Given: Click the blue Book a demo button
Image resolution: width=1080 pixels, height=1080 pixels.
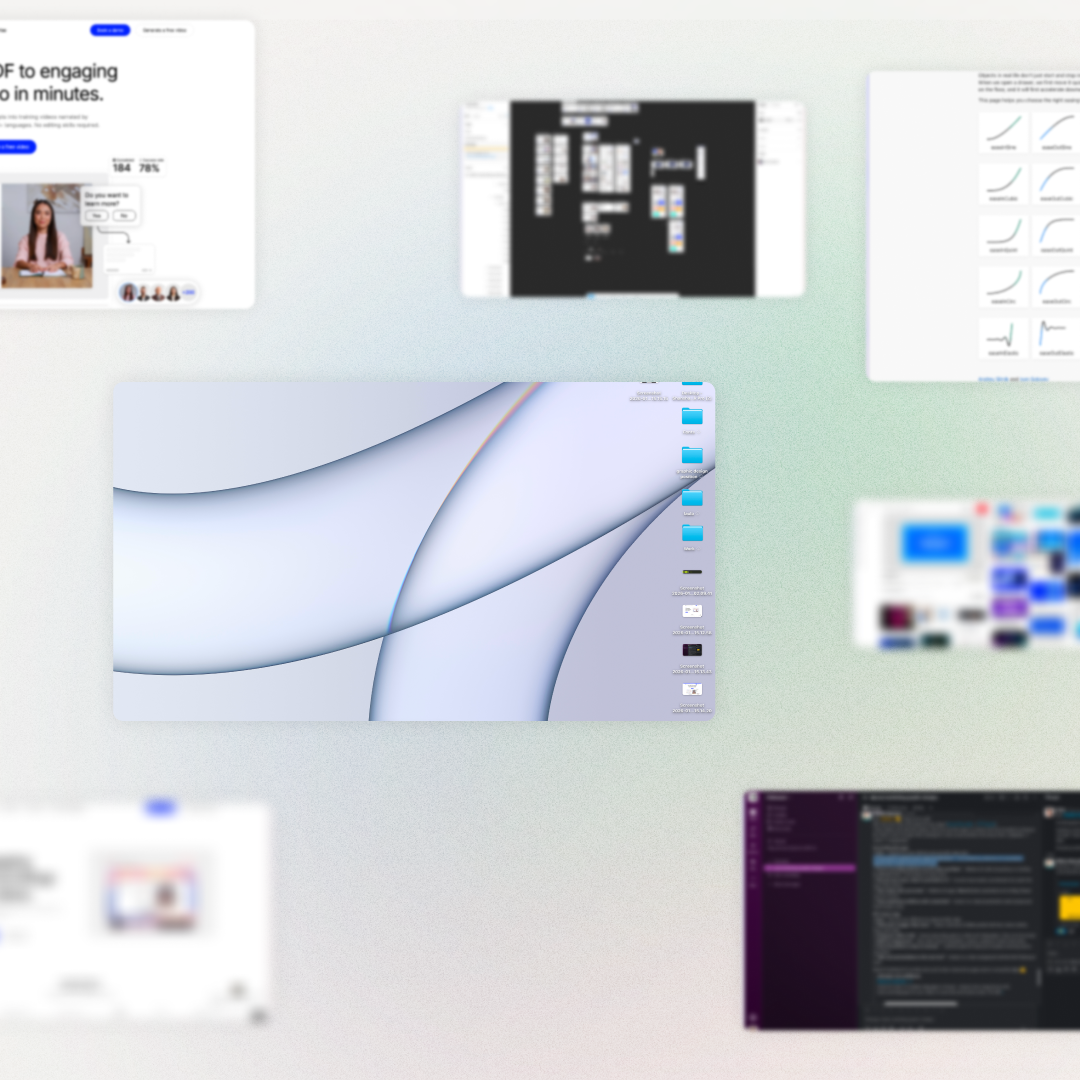Looking at the screenshot, I should click(x=110, y=30).
